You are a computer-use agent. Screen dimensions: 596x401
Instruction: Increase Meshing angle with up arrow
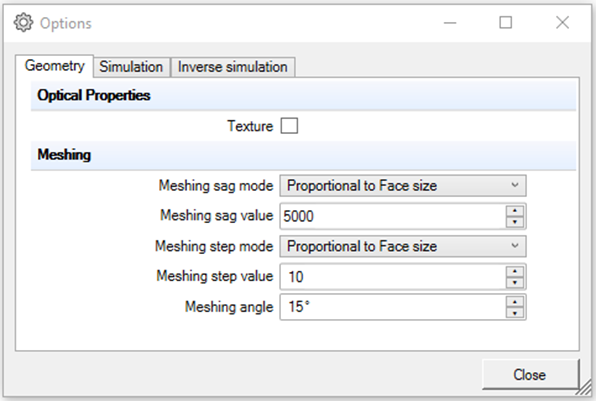pos(515,302)
